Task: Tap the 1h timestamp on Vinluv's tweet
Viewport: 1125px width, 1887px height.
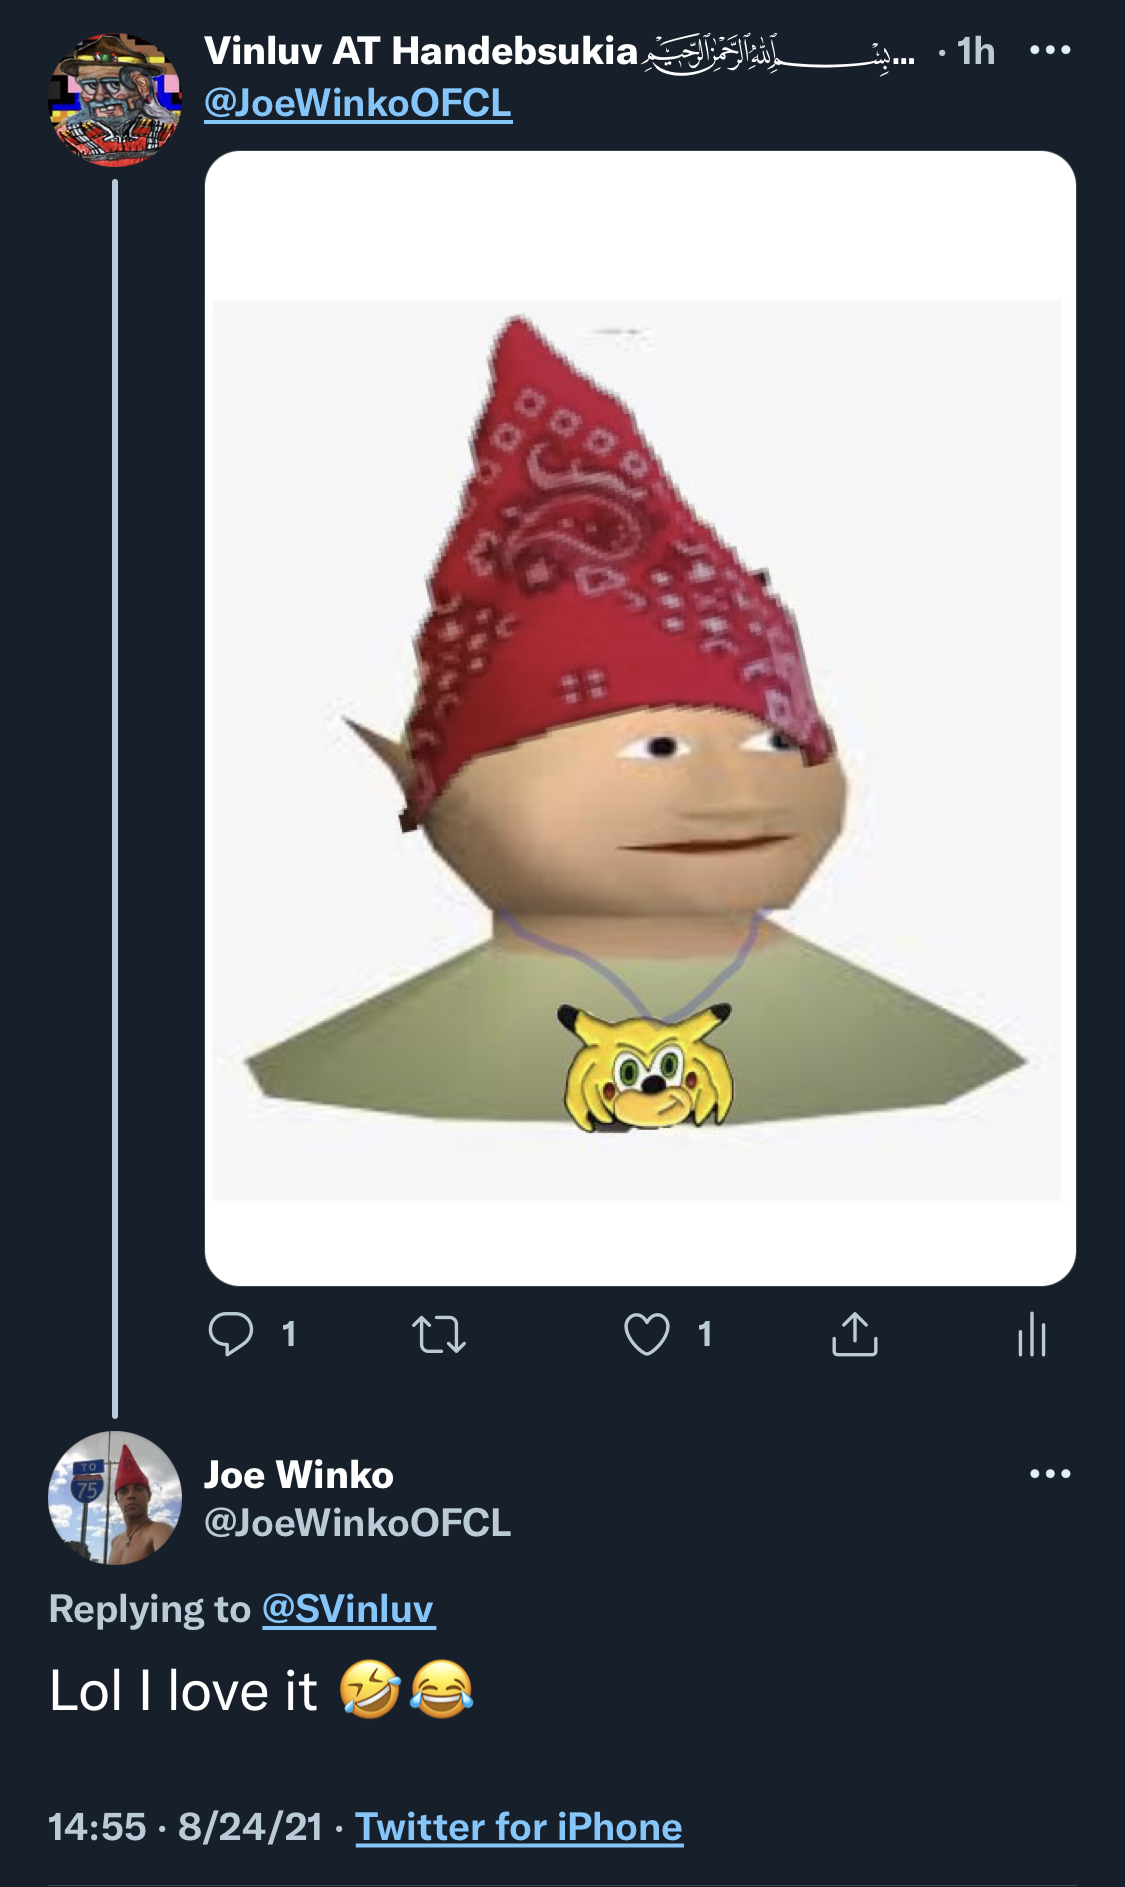Action: (x=976, y=51)
